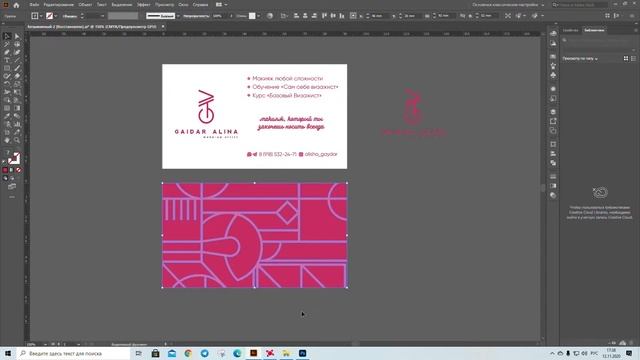640x360 pixels.
Task: Select the Shape Builder tool
Action: [7, 100]
